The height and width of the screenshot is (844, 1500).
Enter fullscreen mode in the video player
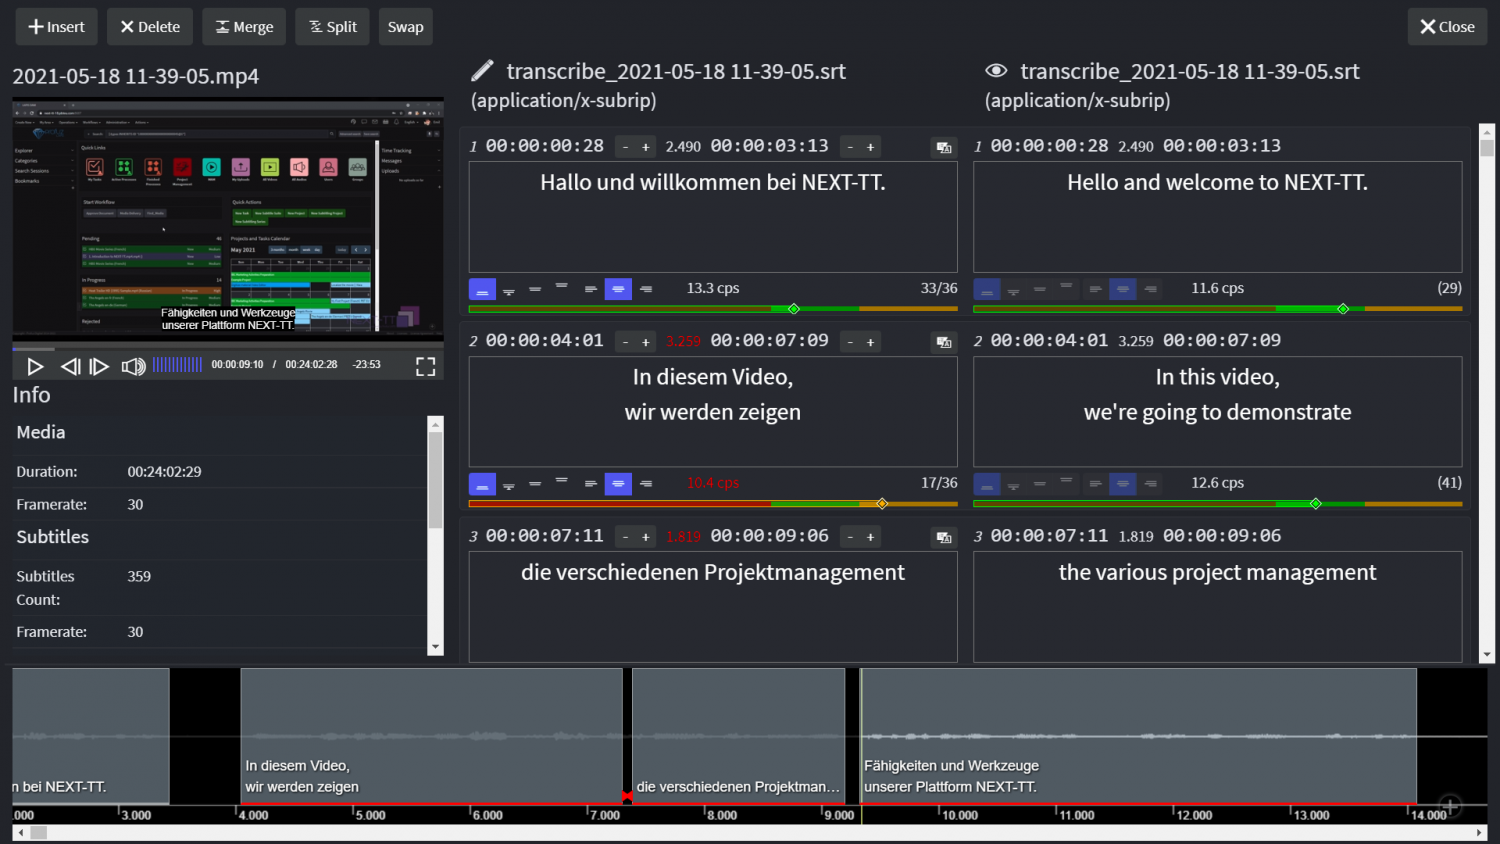click(425, 367)
